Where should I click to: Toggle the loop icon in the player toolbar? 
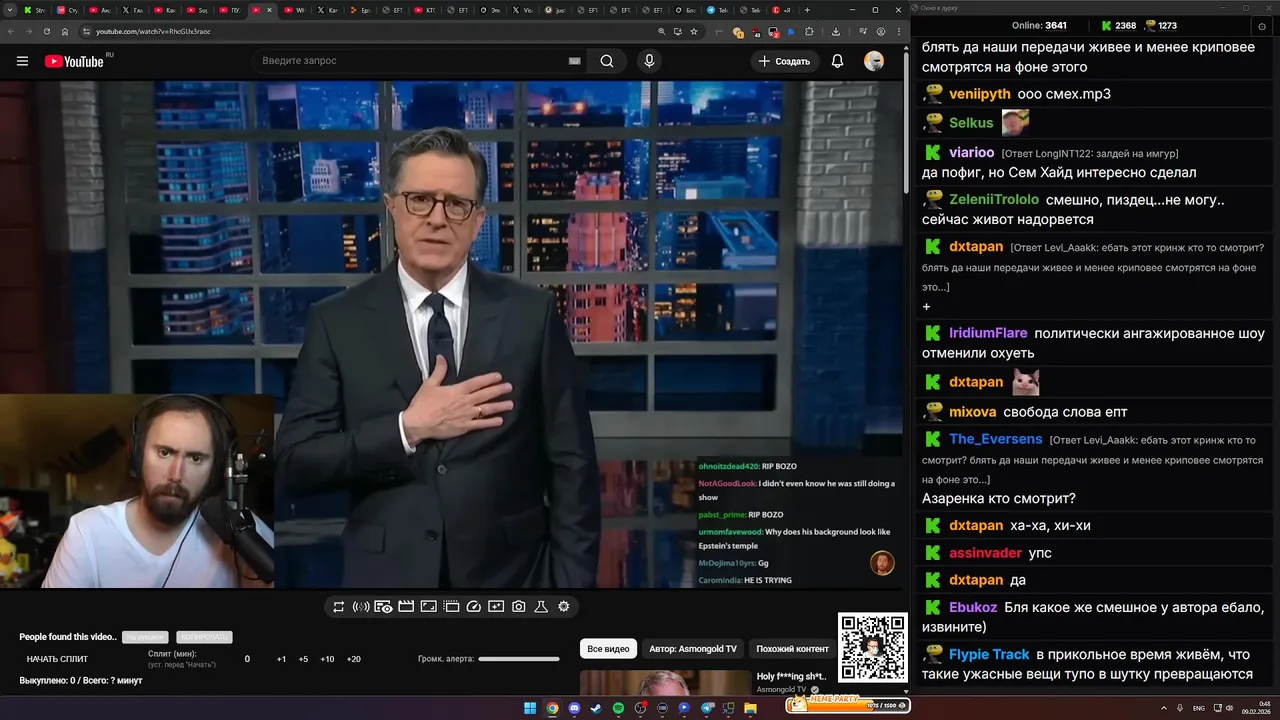click(x=339, y=606)
